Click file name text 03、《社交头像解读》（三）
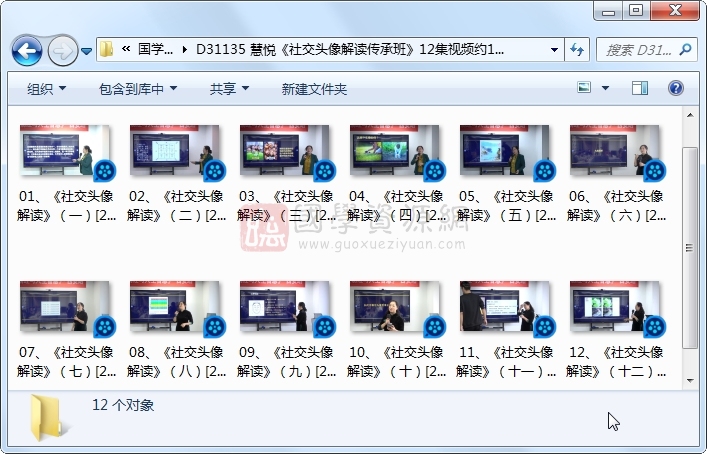The image size is (707, 454). click(x=286, y=206)
